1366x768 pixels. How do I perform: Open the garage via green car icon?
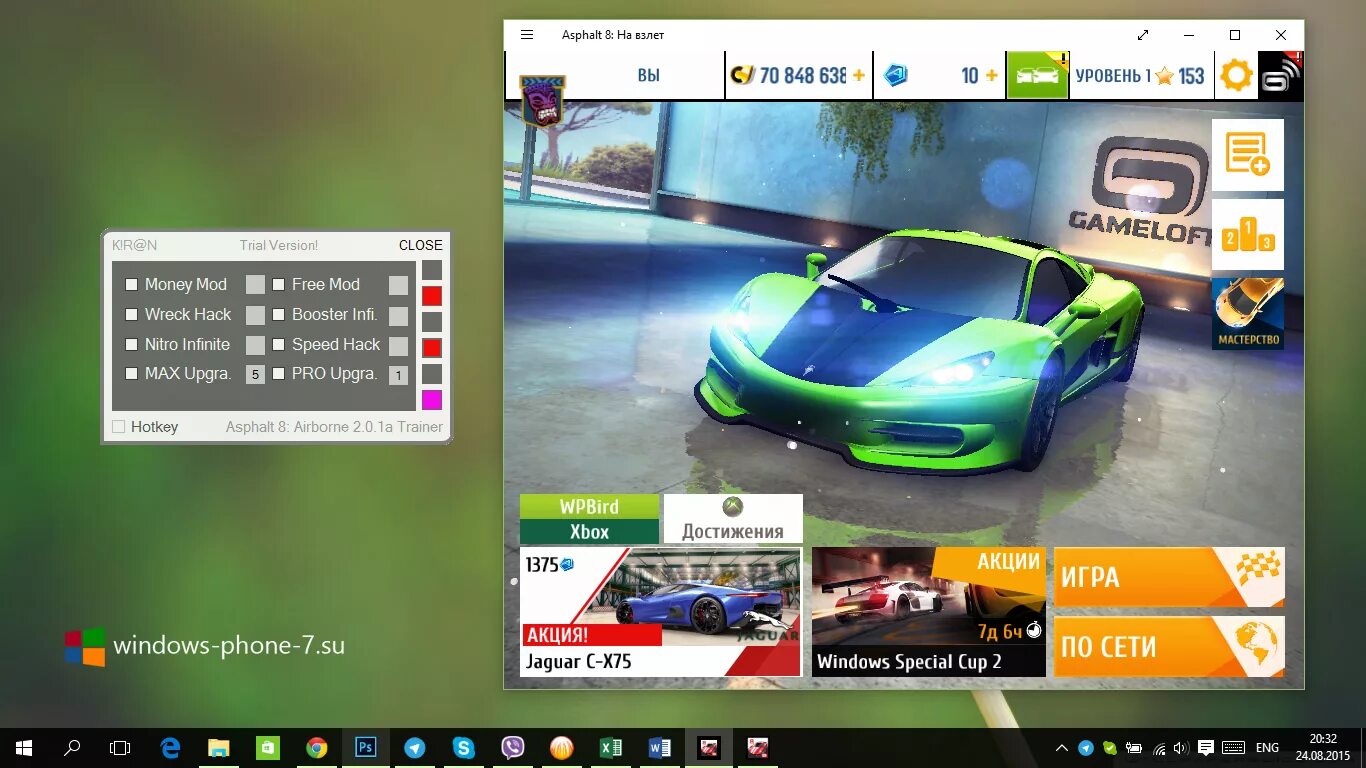coord(1037,75)
